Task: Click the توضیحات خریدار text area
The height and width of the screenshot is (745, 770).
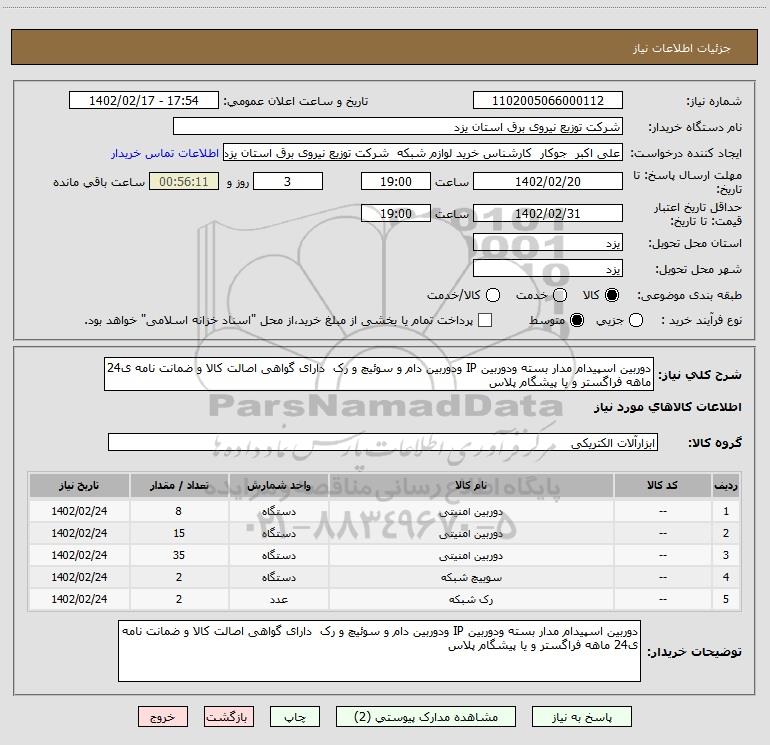Action: pos(379,651)
